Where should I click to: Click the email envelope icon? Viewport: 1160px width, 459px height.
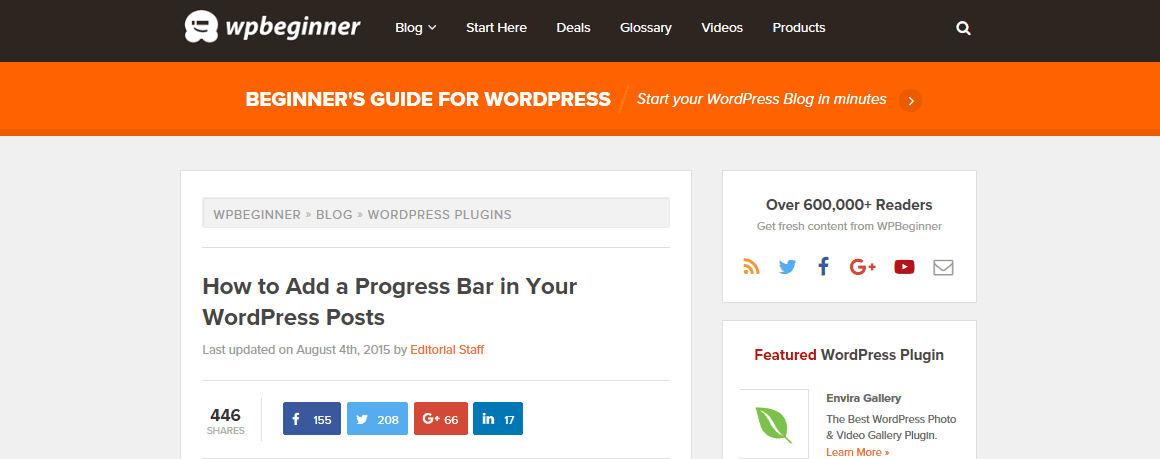pos(943,267)
